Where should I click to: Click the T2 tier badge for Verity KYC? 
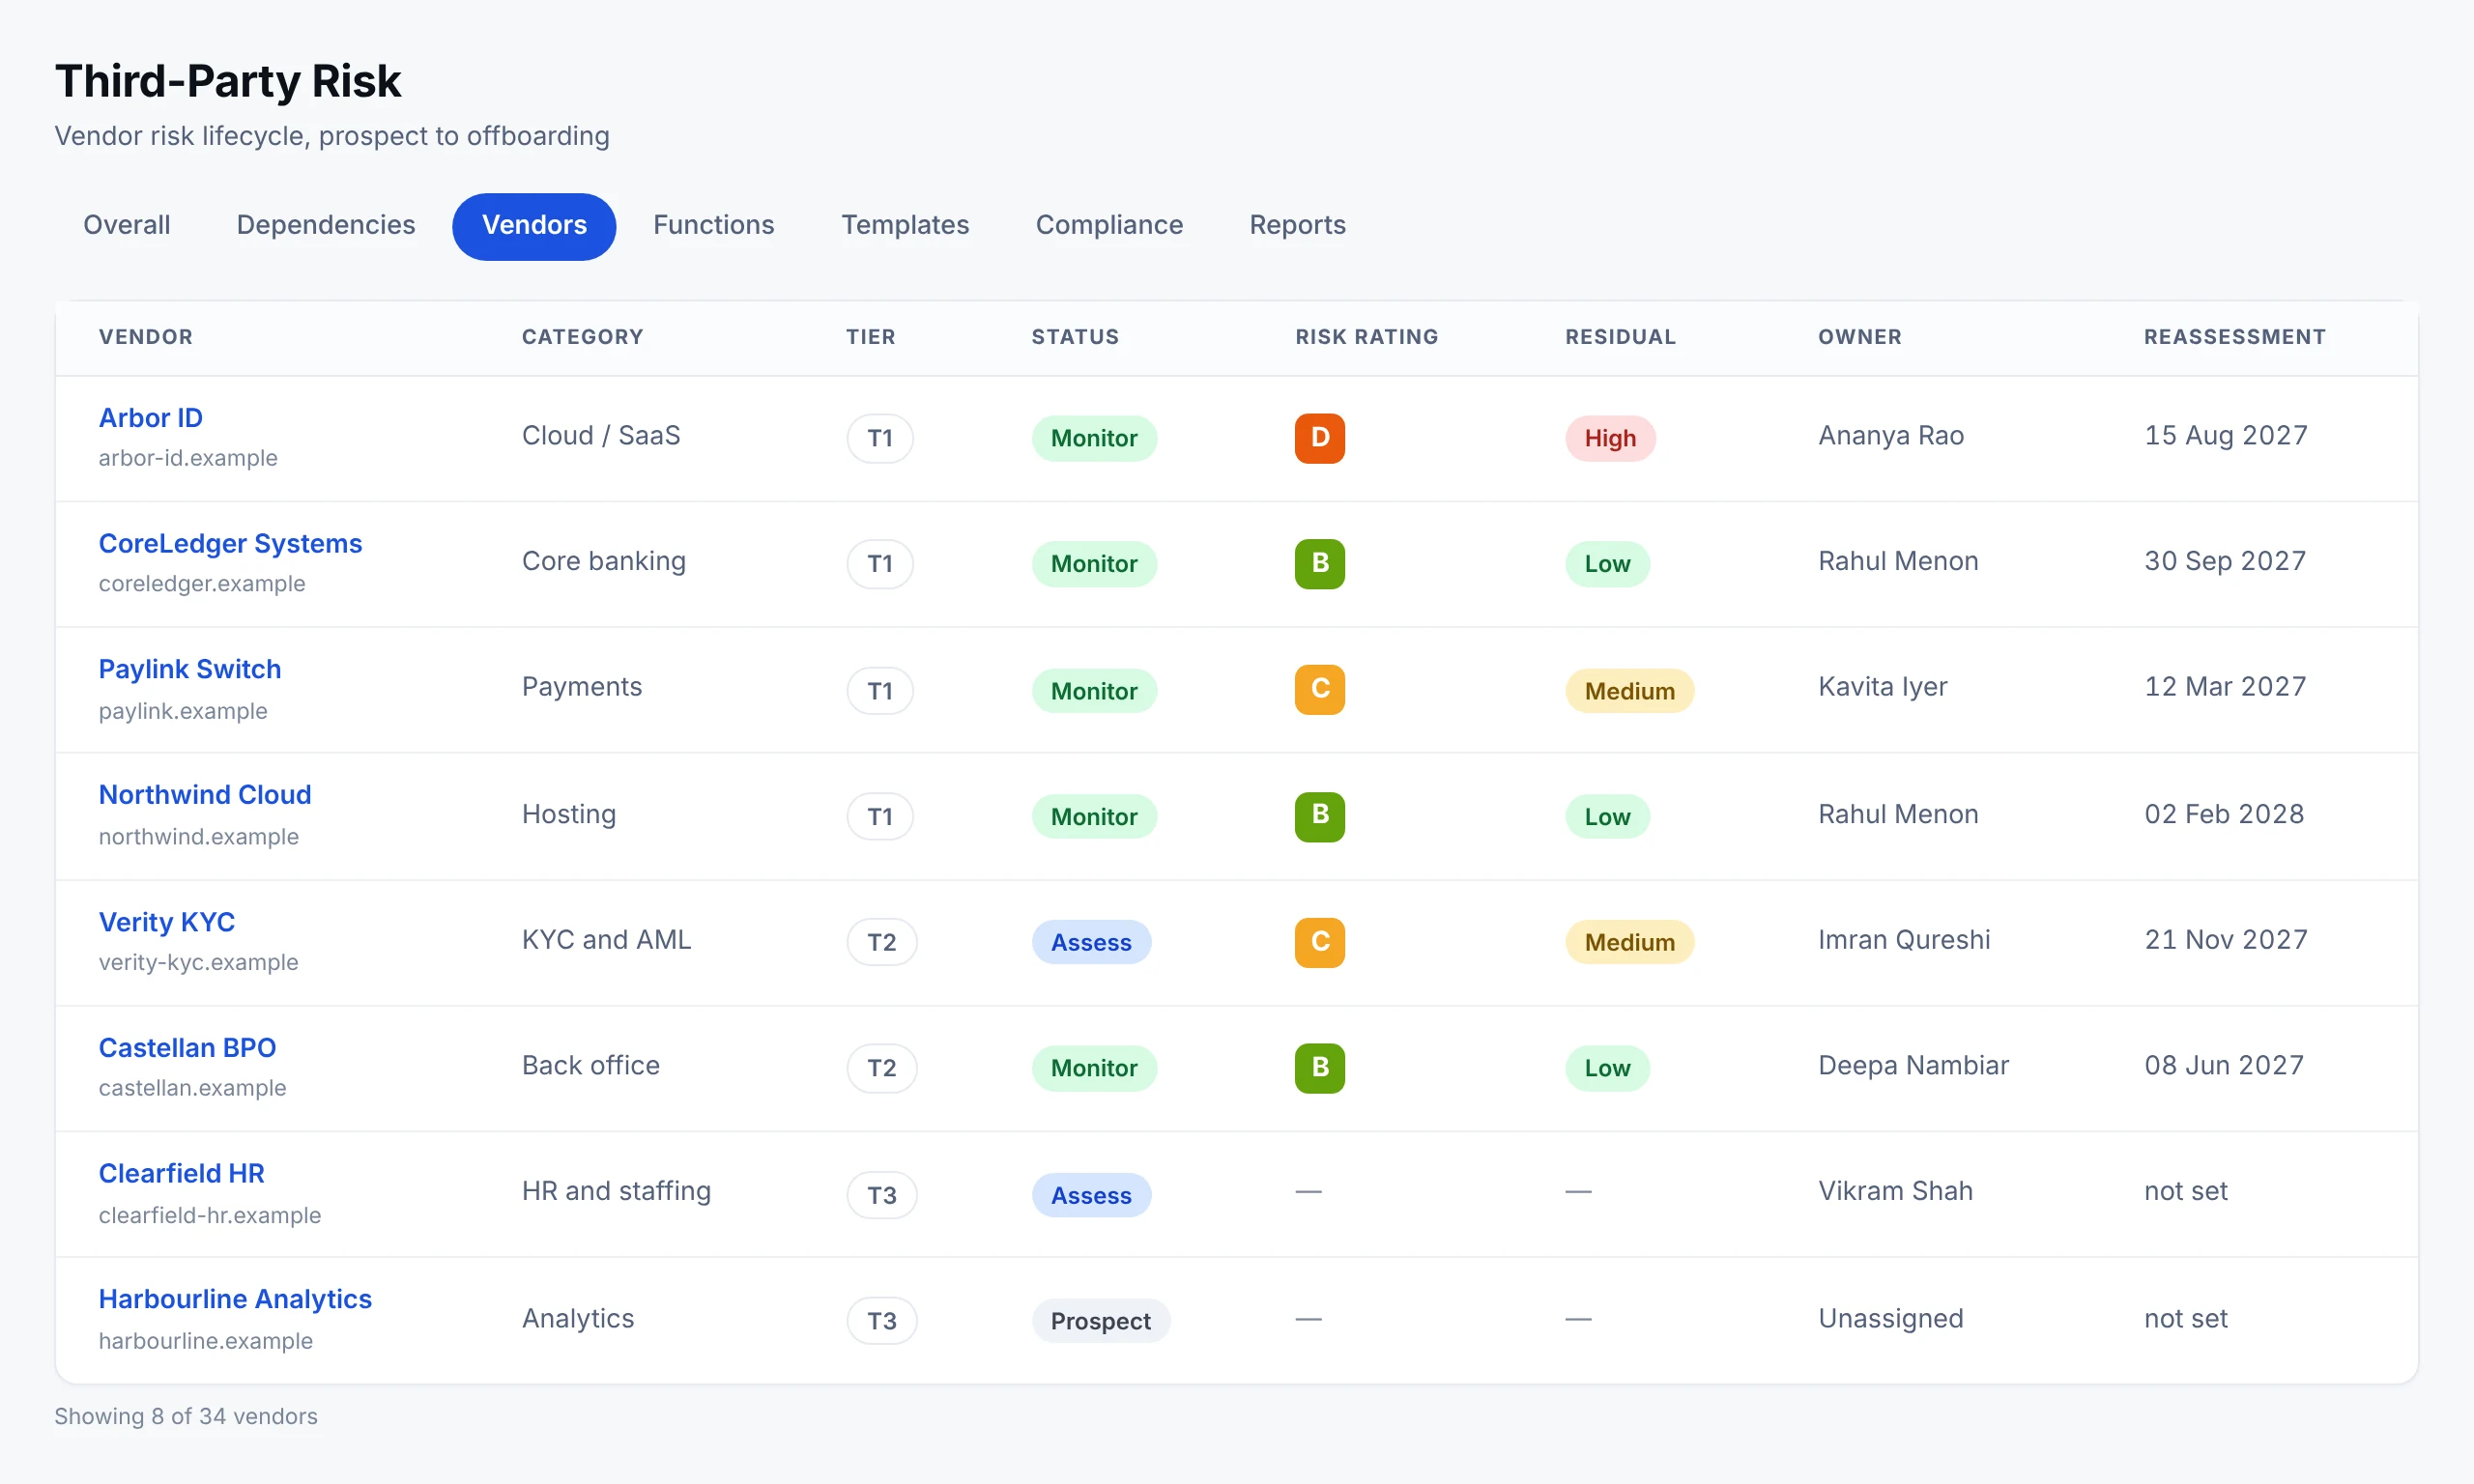click(881, 942)
